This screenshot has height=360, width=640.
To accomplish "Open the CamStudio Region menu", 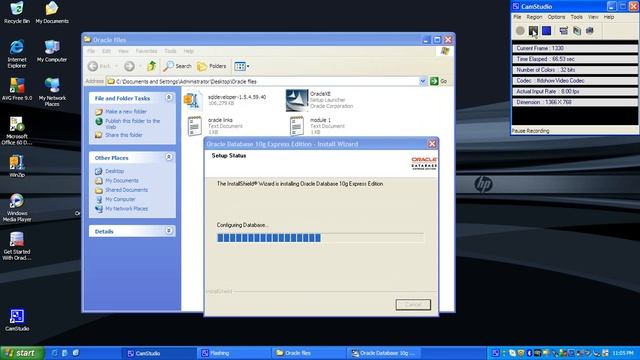I will pos(534,17).
